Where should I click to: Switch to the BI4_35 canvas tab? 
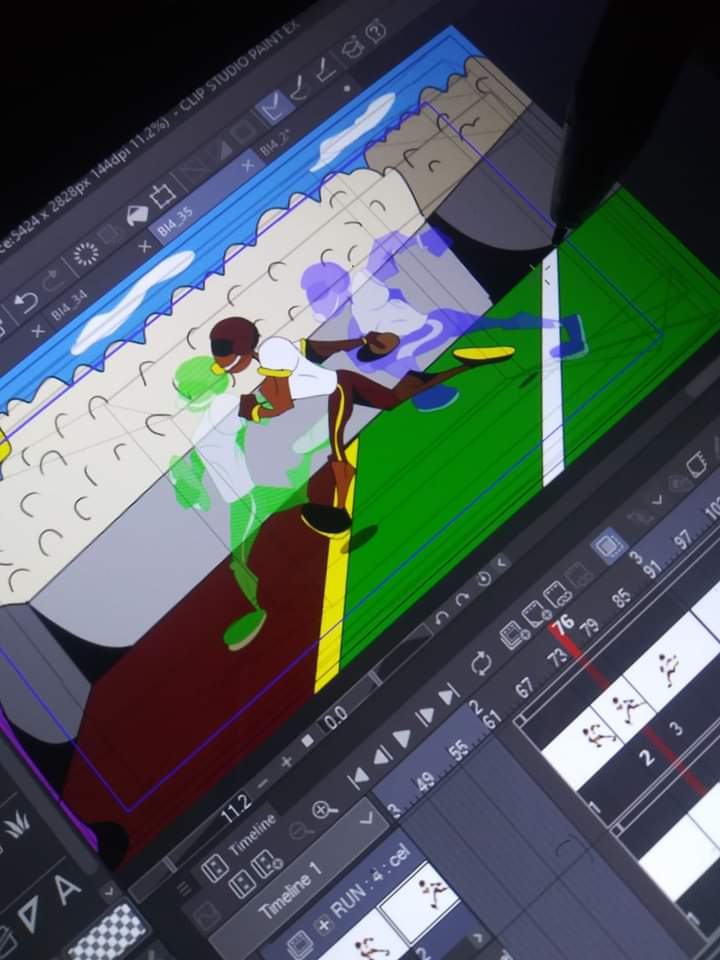click(x=174, y=222)
